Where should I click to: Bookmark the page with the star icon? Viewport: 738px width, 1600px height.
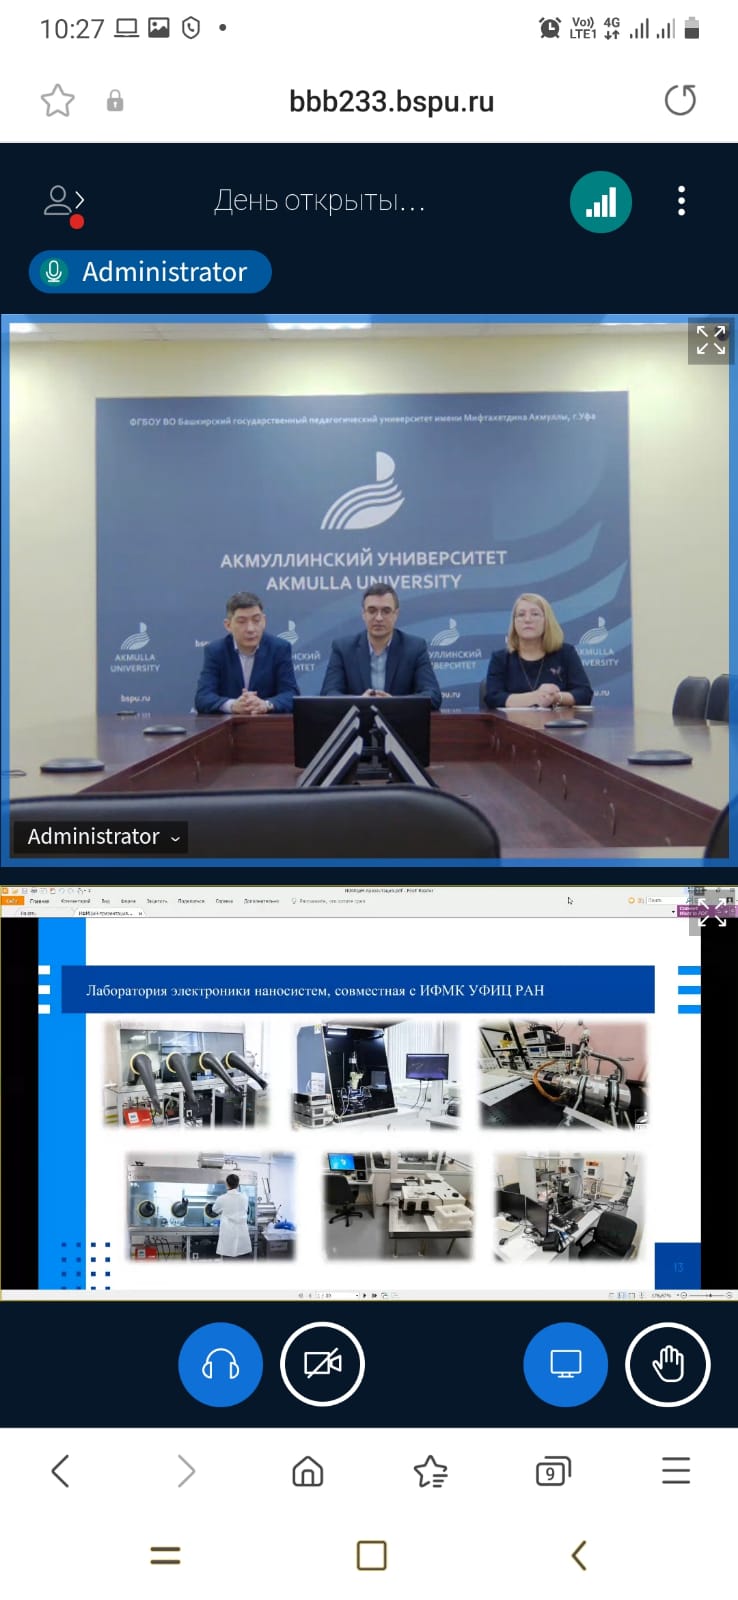coord(57,101)
